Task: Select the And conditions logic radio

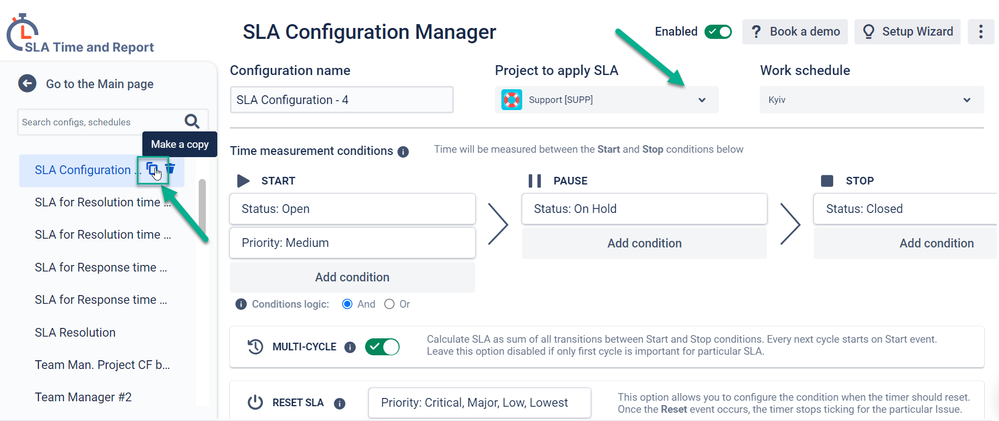Action: point(347,304)
